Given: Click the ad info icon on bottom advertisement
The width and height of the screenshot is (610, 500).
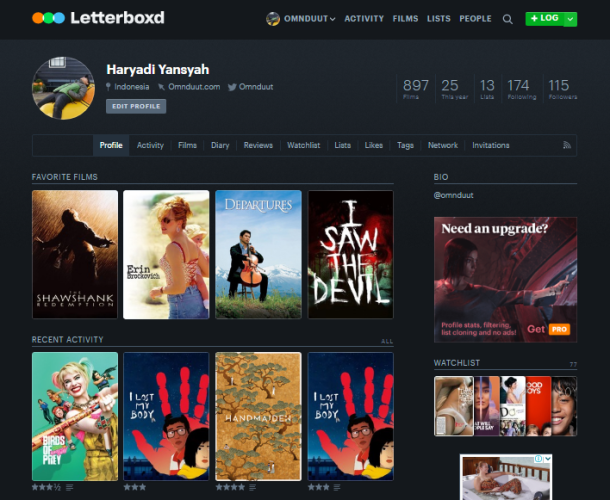Looking at the screenshot, I should [538, 460].
